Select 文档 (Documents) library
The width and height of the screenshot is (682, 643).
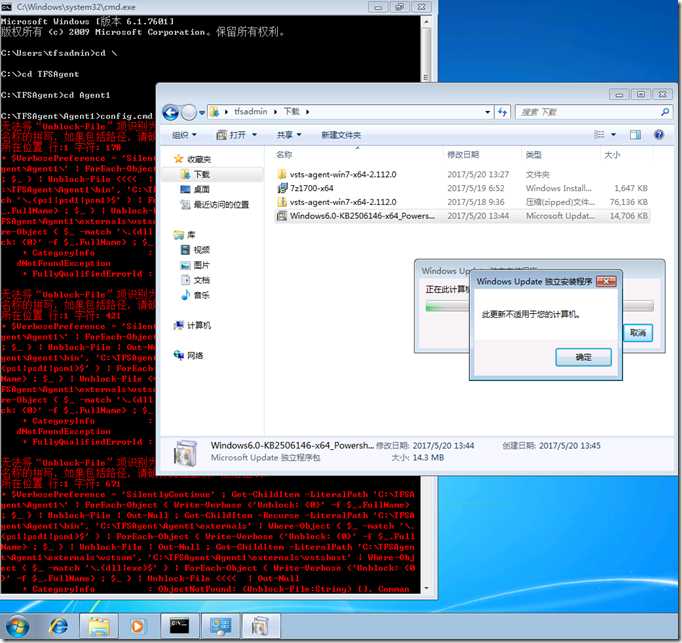195,280
